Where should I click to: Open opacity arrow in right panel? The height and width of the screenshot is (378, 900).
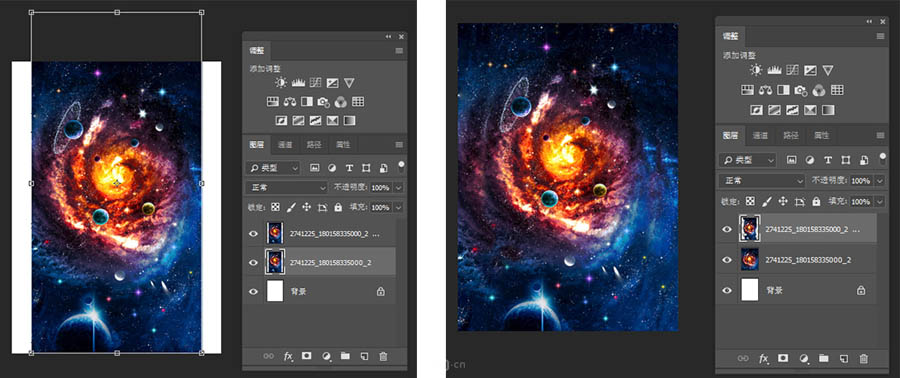coord(880,181)
